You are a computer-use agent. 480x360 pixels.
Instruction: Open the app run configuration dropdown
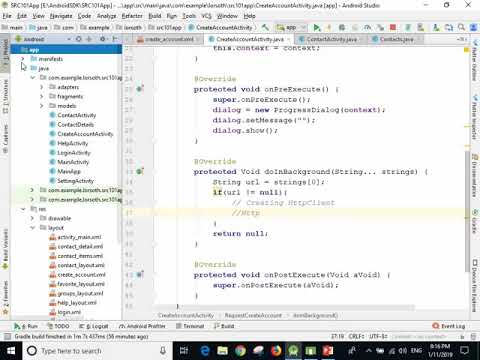pyautogui.click(x=291, y=27)
